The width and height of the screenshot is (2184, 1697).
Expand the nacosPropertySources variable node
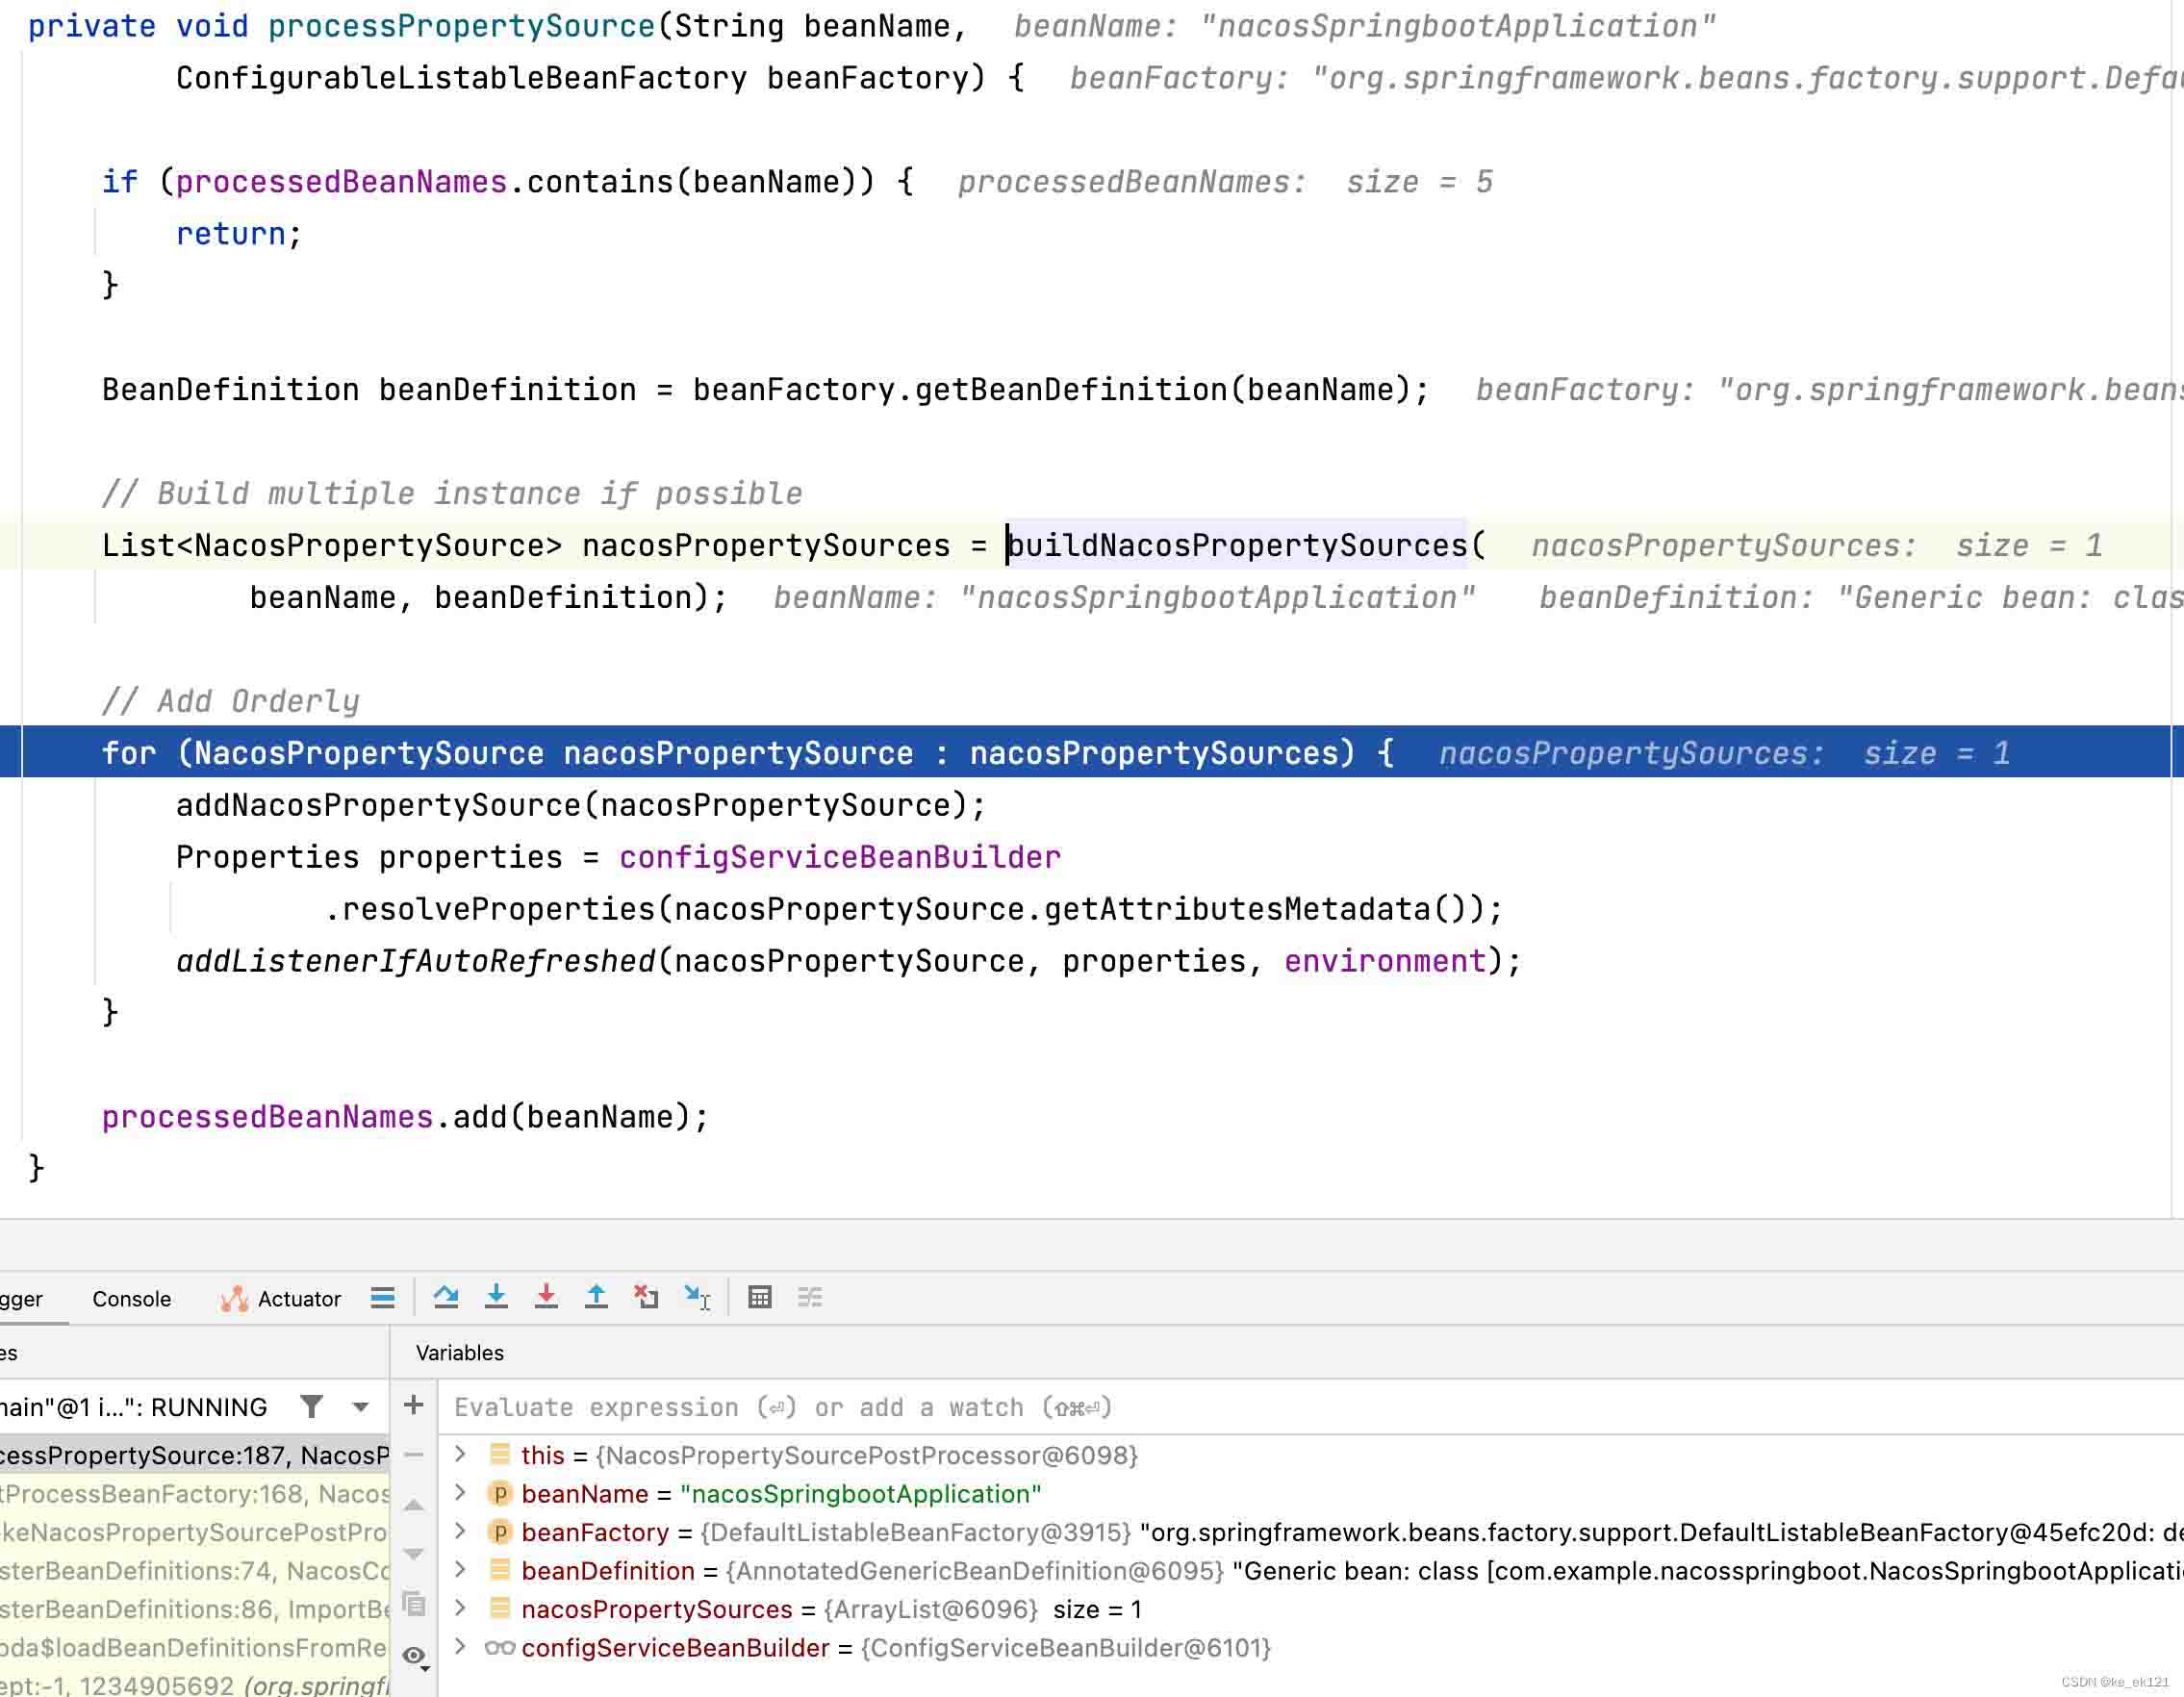460,1608
